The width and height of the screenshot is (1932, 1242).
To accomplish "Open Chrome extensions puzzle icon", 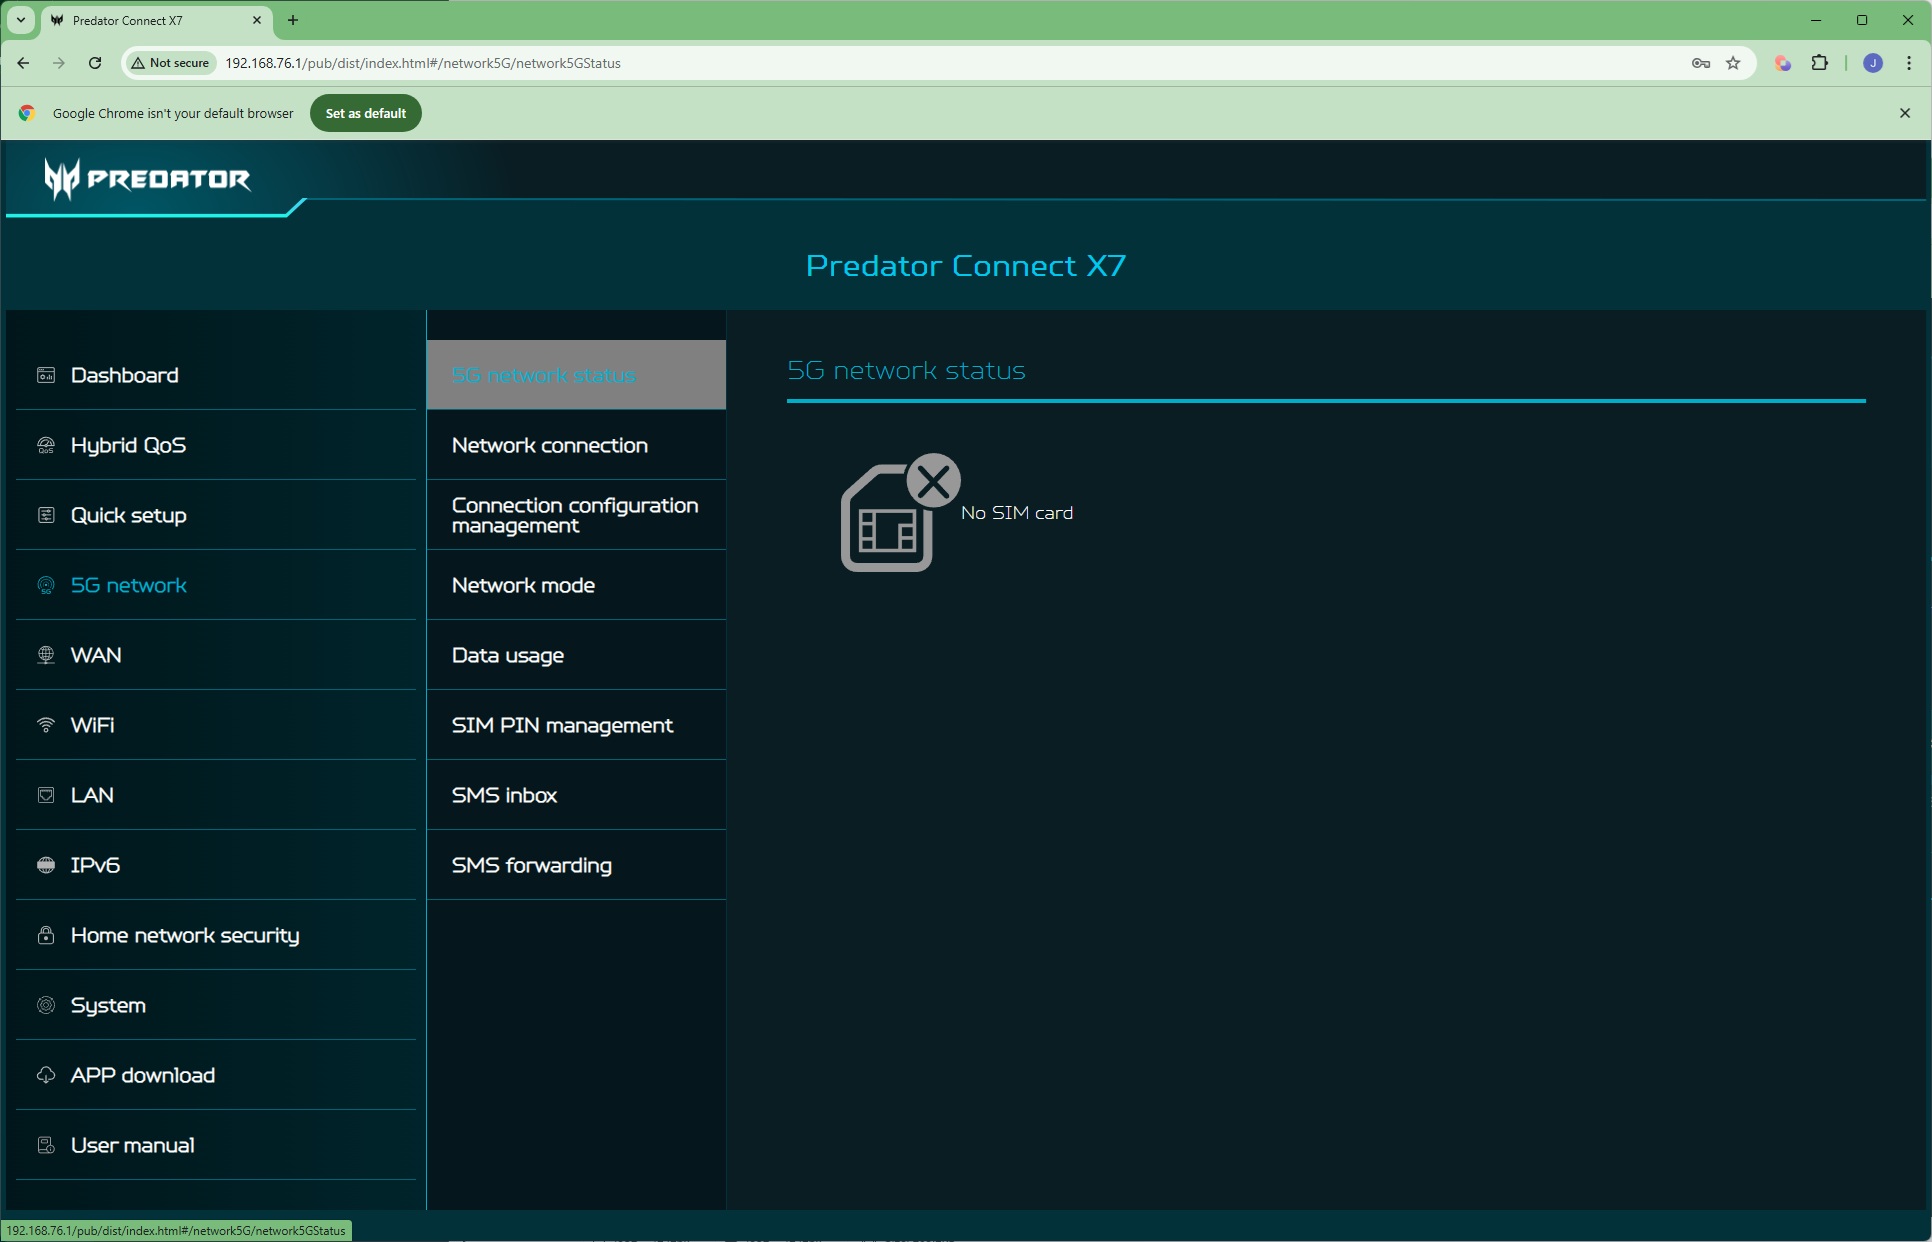I will (1819, 63).
